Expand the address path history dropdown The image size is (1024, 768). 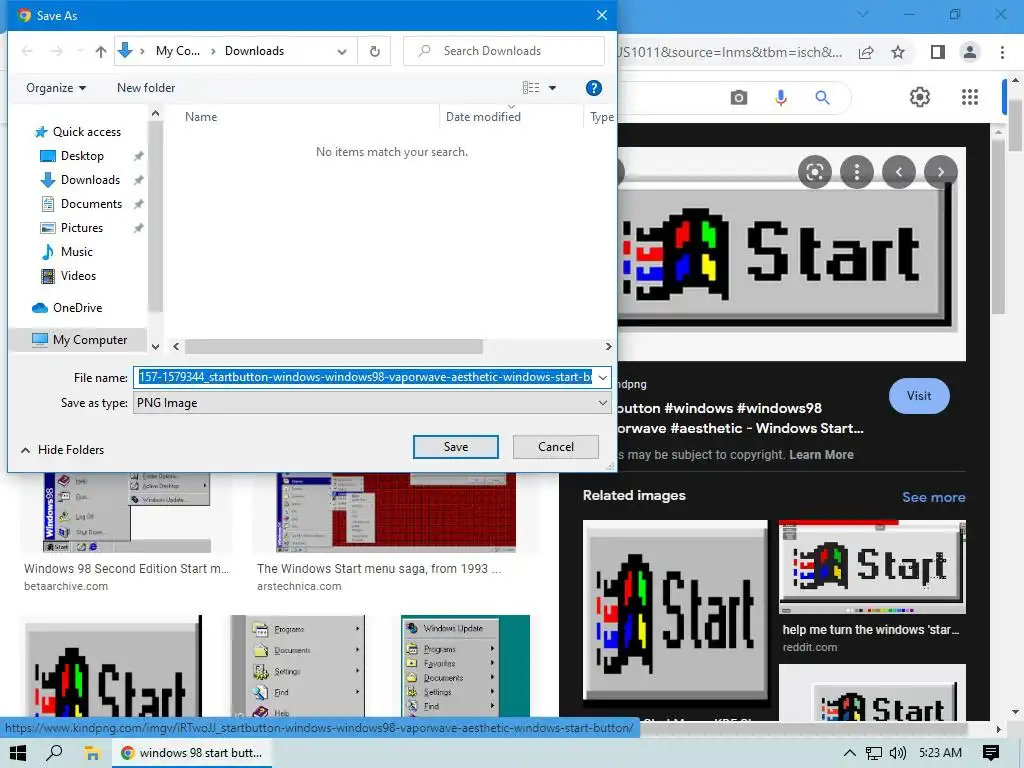pyautogui.click(x=342, y=52)
